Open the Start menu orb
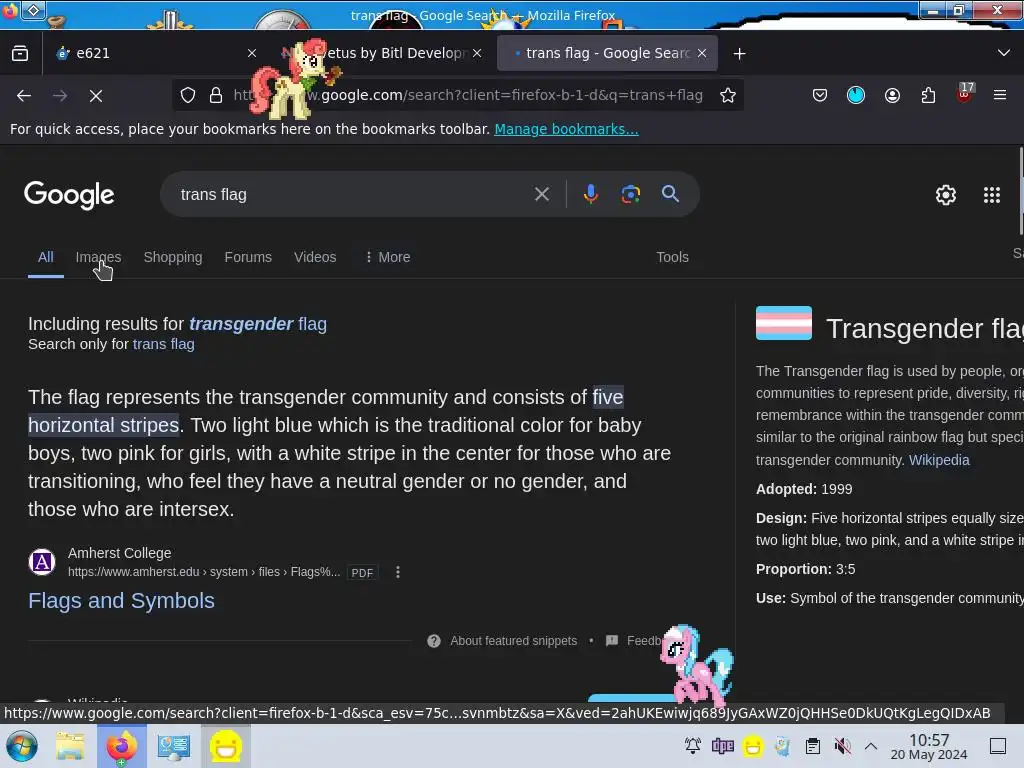The width and height of the screenshot is (1024, 768). point(22,746)
